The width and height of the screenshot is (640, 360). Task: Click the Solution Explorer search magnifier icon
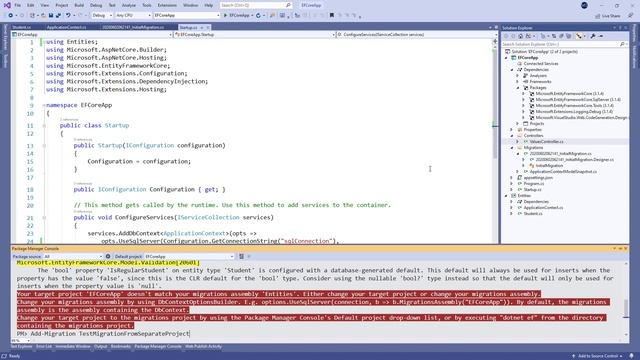click(x=622, y=44)
